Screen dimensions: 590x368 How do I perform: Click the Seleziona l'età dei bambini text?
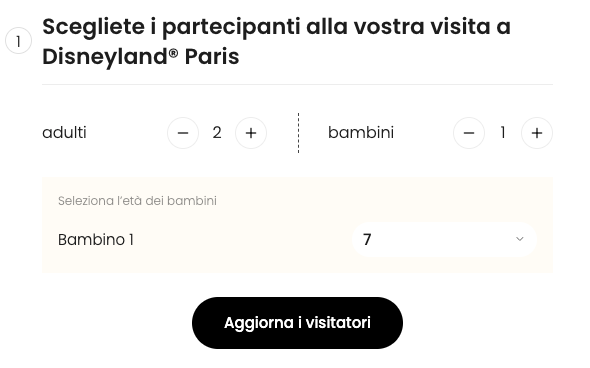coord(137,201)
